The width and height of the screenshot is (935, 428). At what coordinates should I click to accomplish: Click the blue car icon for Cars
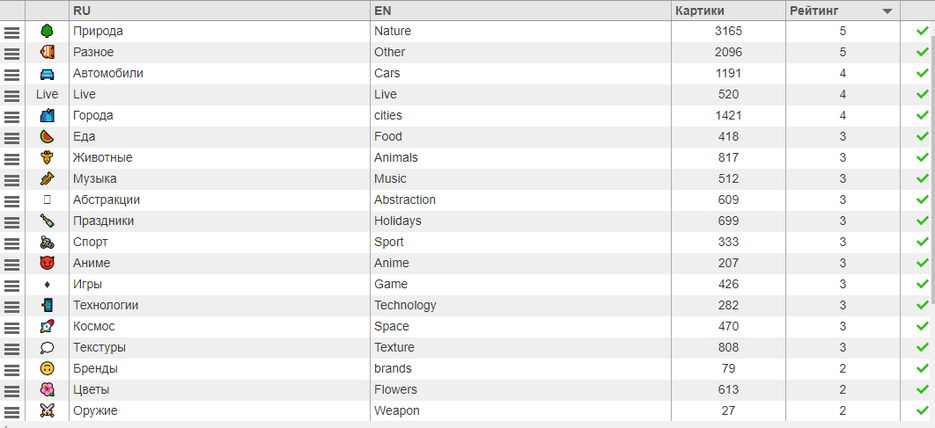pos(47,73)
